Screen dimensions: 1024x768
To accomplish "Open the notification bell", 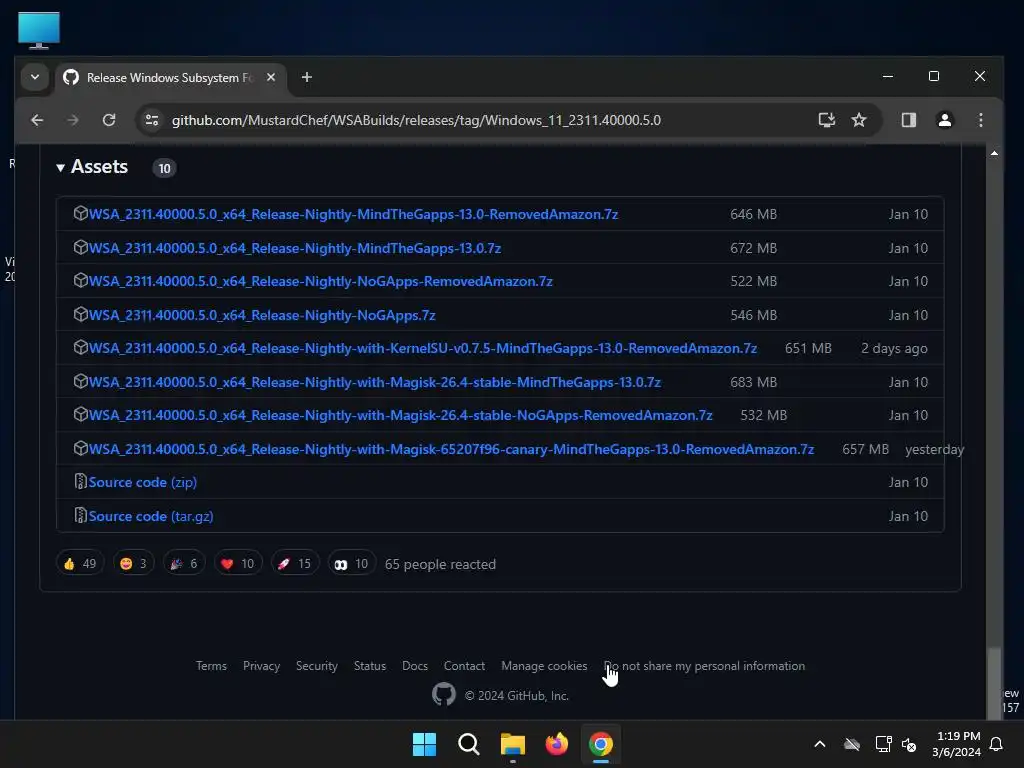I will point(996,744).
